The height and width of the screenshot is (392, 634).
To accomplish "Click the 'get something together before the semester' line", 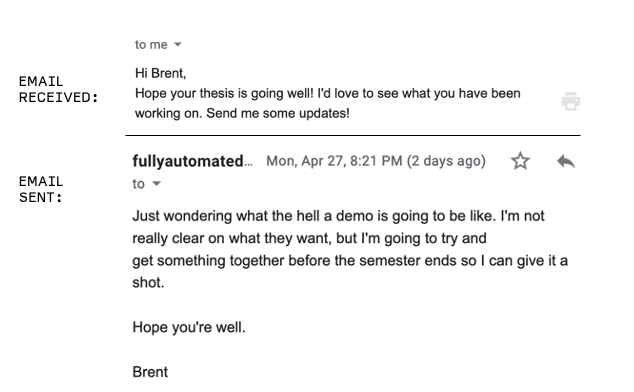I will tap(350, 261).
